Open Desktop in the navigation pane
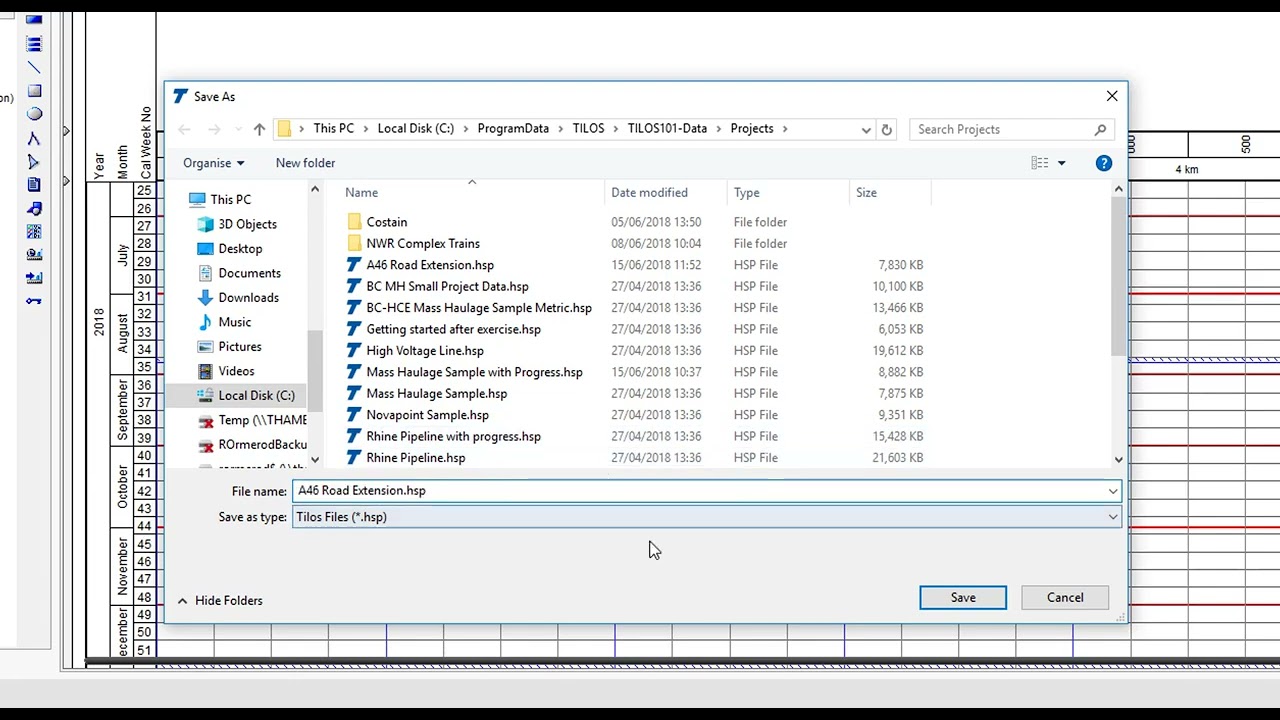This screenshot has height=720, width=1280. point(240,249)
